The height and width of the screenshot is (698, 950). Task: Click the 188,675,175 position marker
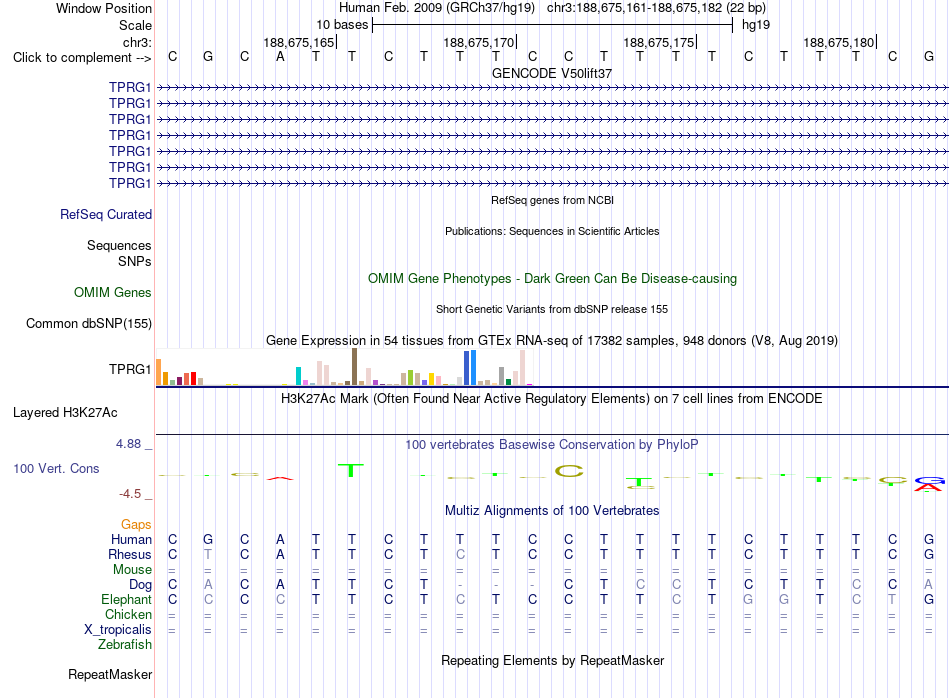point(660,42)
